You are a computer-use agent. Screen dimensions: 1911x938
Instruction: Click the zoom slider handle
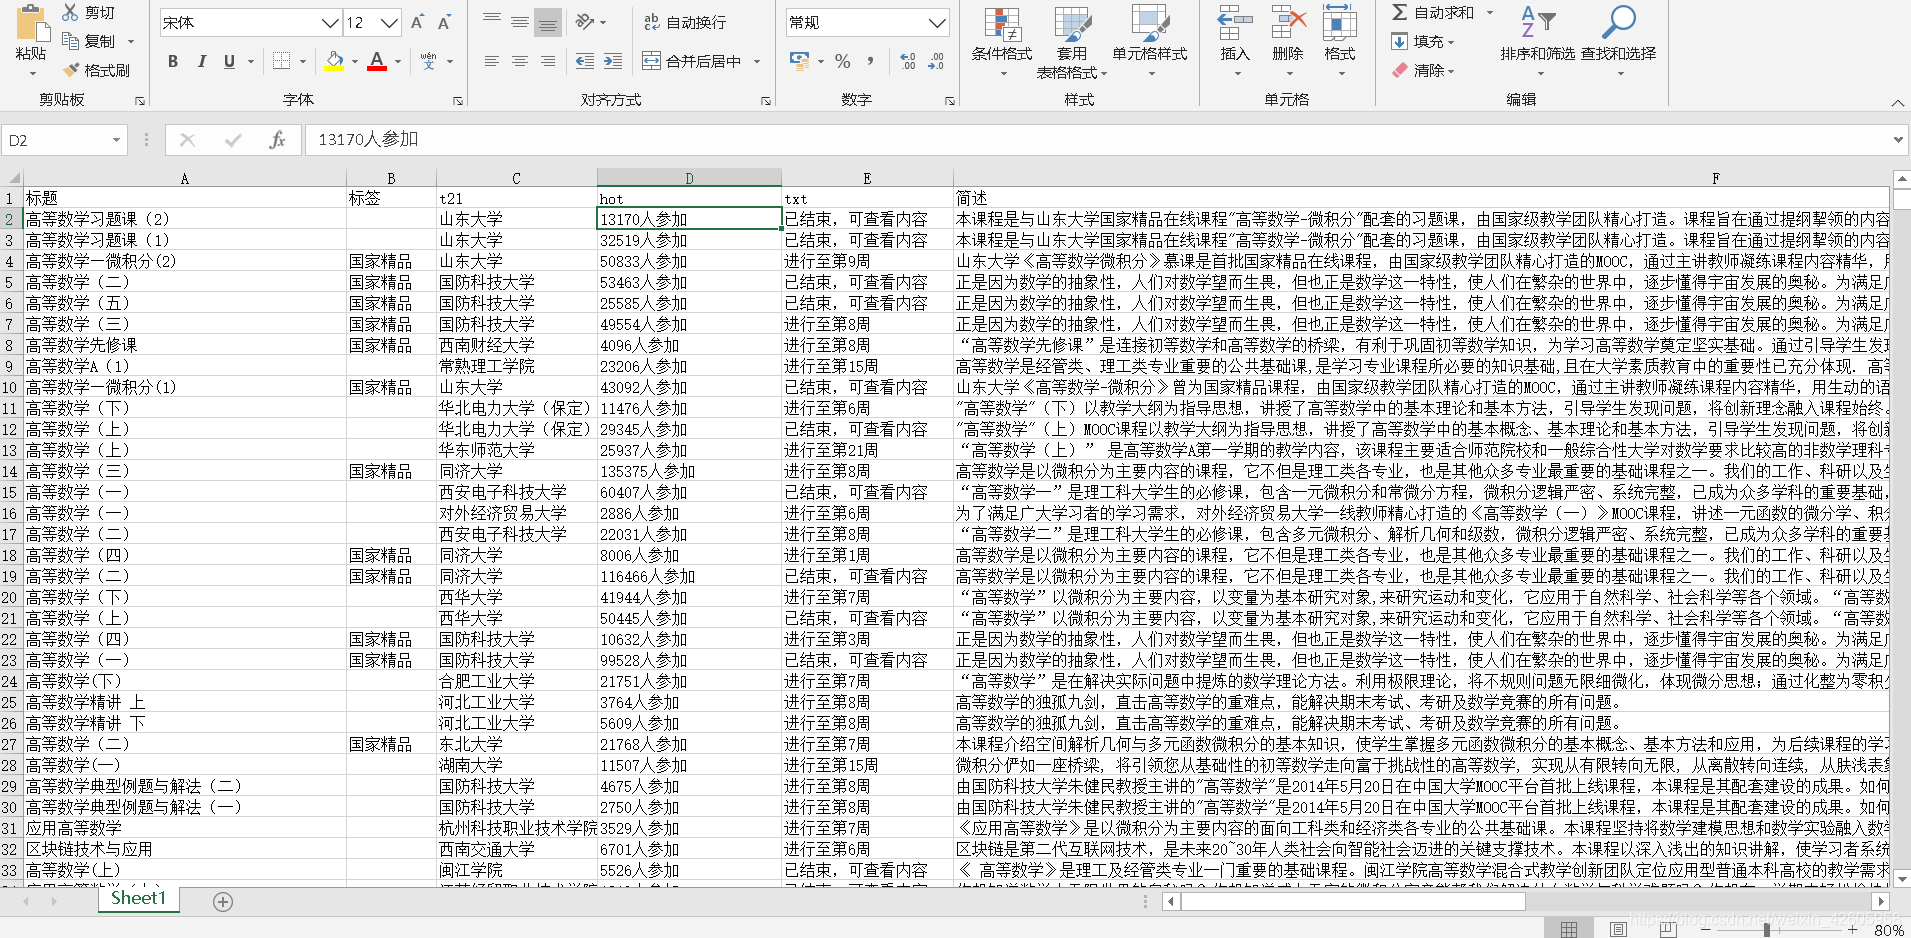pyautogui.click(x=1767, y=930)
